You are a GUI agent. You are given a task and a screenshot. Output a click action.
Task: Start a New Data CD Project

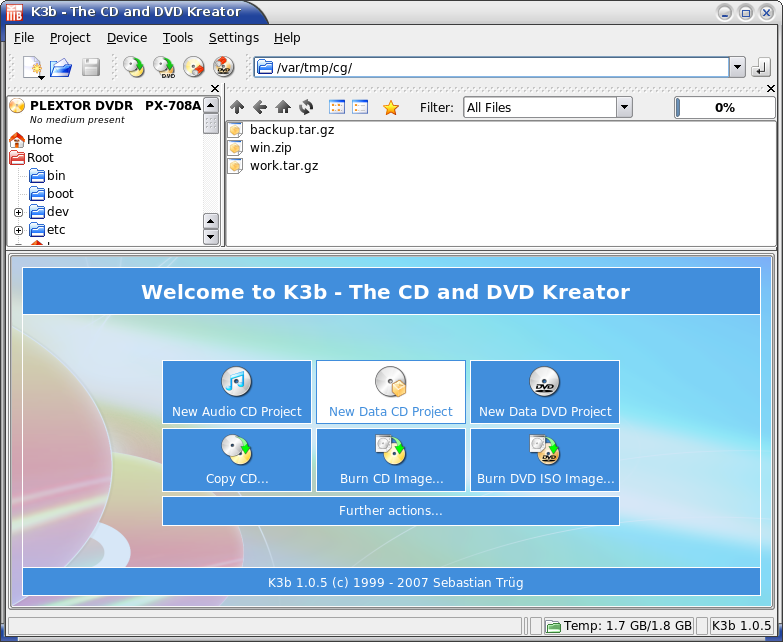point(391,392)
